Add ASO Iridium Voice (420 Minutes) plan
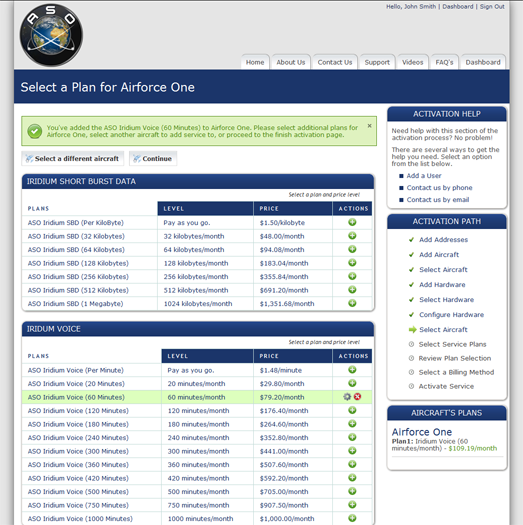Image resolution: width=523 pixels, height=525 pixels. coord(352,478)
